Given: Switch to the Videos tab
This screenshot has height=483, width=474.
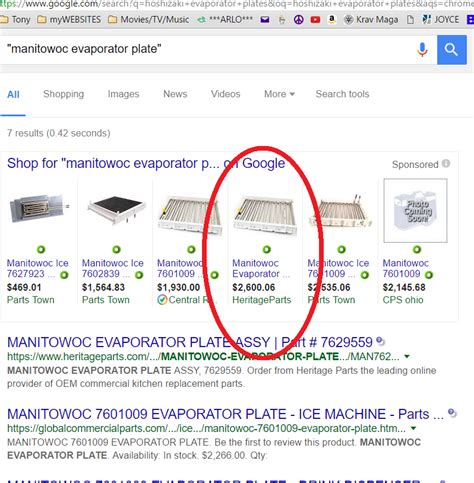Looking at the screenshot, I should click(x=225, y=94).
